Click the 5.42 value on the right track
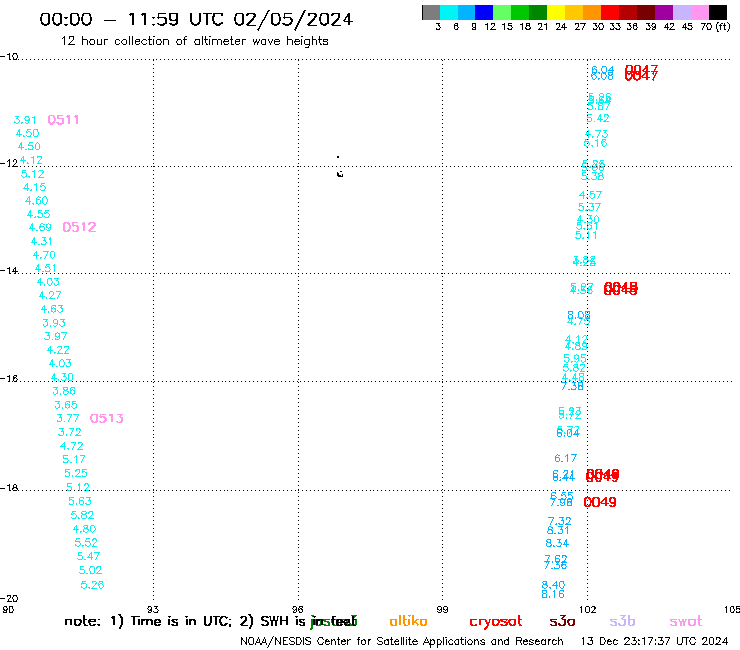This screenshot has height=650, width=740. click(598, 118)
